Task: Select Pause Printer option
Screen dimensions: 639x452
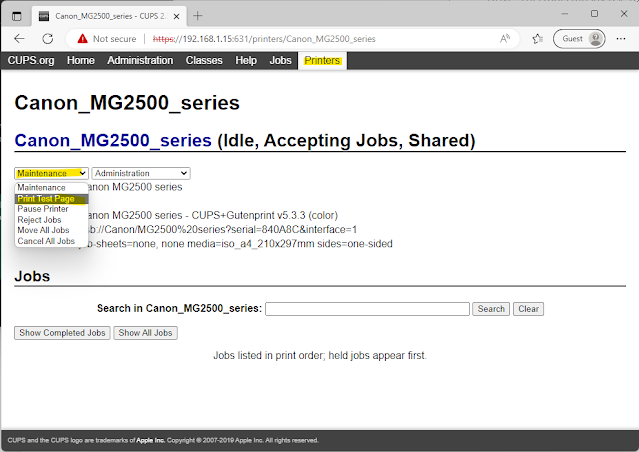Action: (x=51, y=209)
